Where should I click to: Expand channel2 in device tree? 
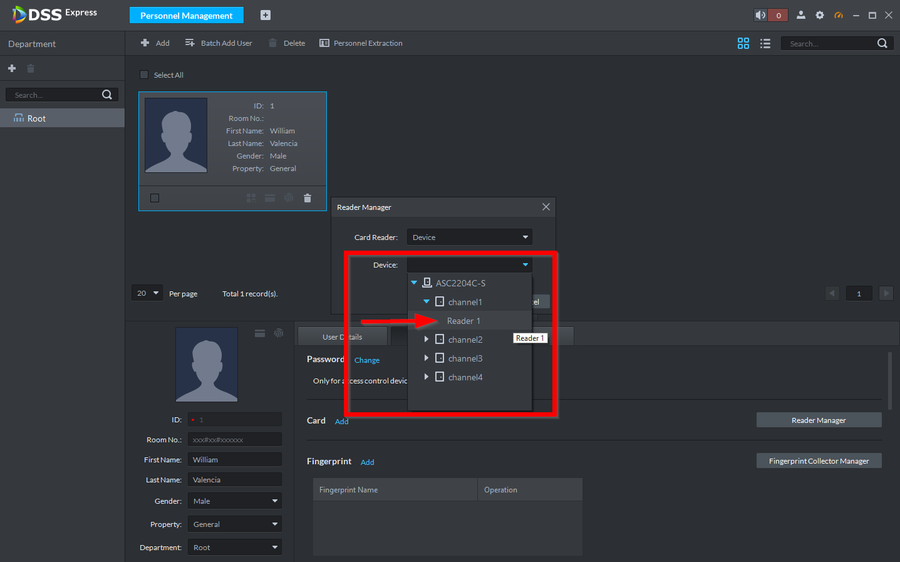(x=427, y=340)
